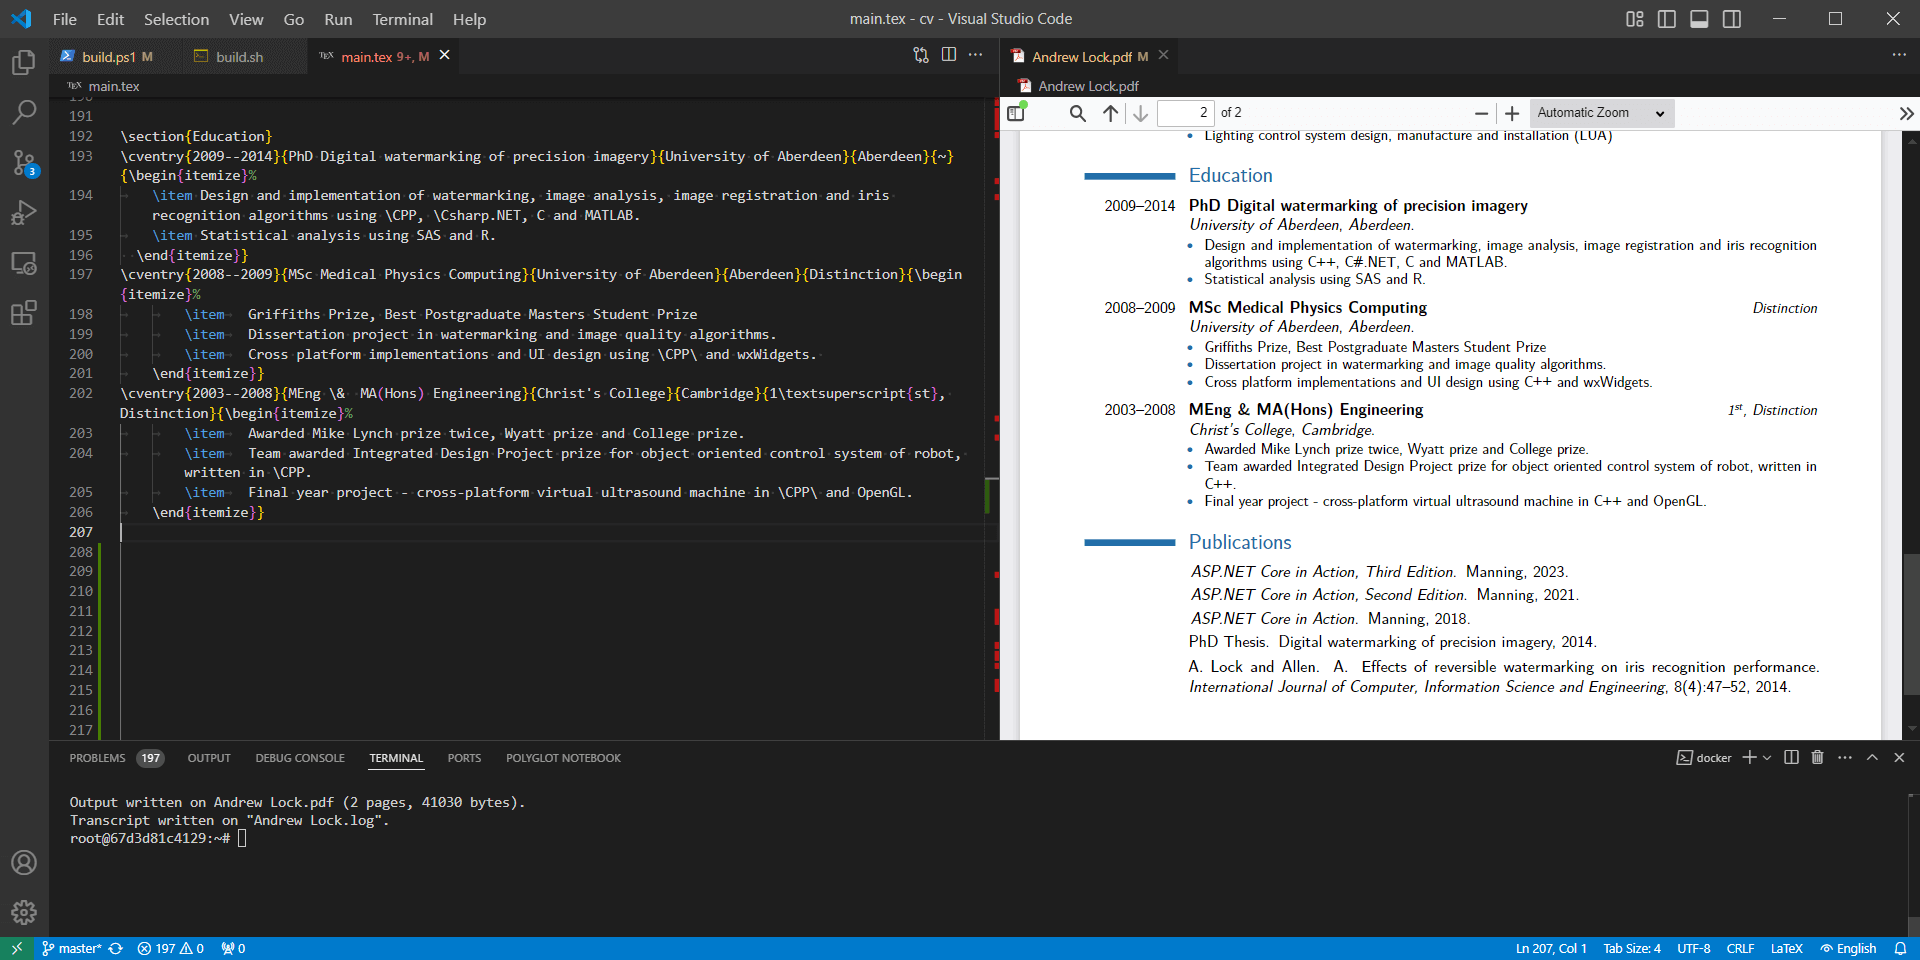This screenshot has height=960, width=1920.
Task: Open Remote Explorer view
Action: [24, 263]
